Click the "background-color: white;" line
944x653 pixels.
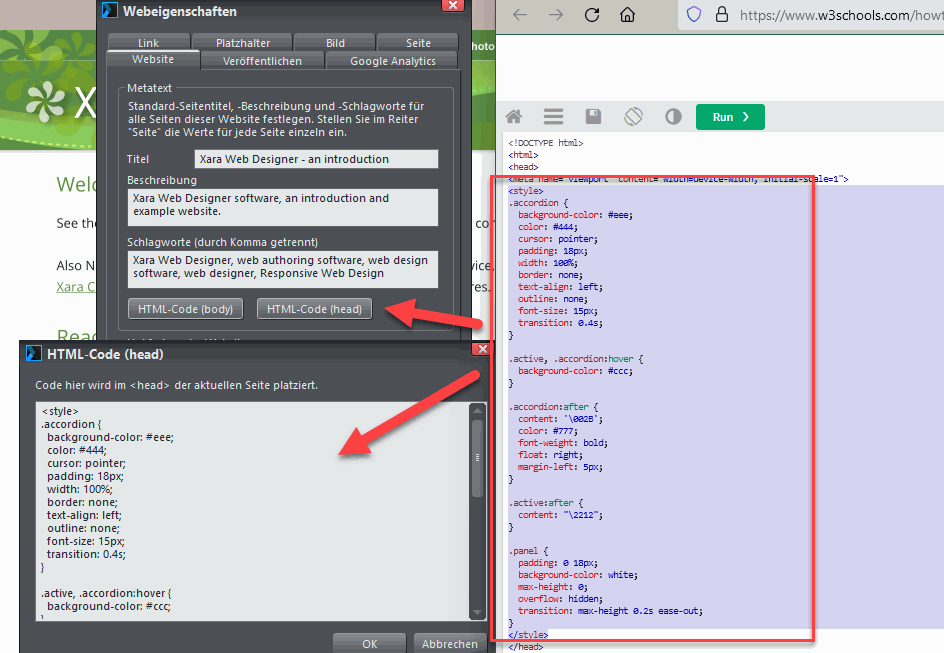click(x=578, y=575)
